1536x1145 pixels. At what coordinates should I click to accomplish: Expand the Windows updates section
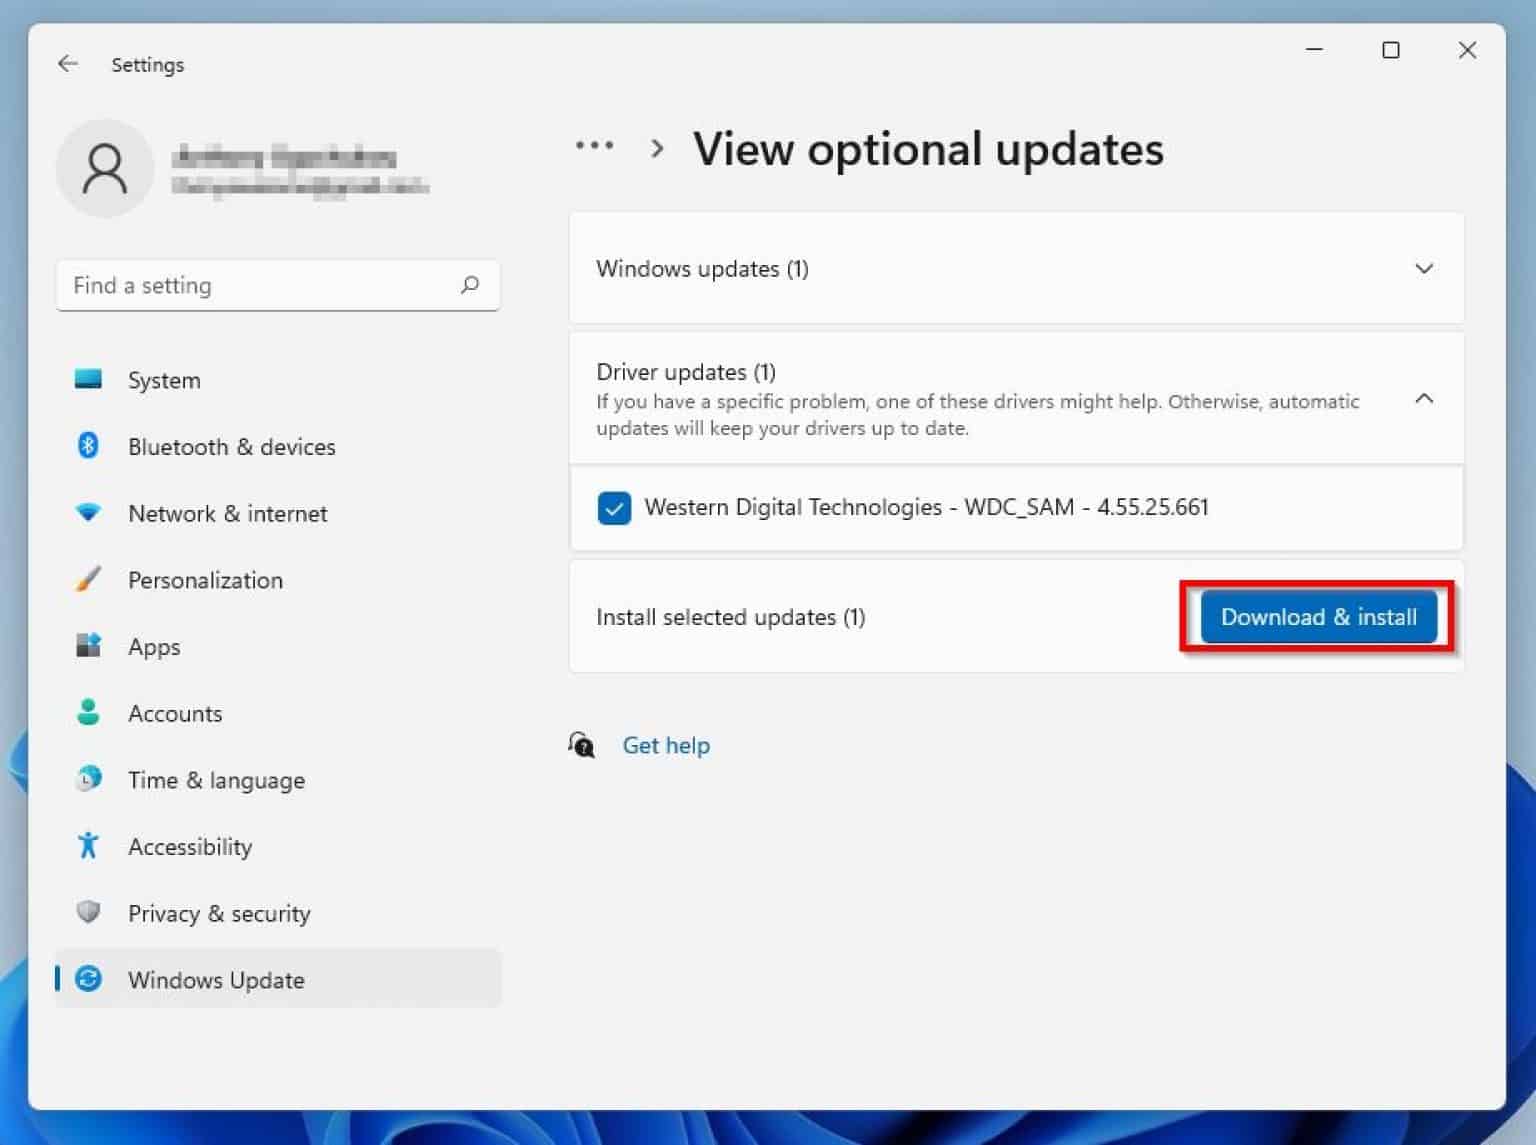[1424, 269]
